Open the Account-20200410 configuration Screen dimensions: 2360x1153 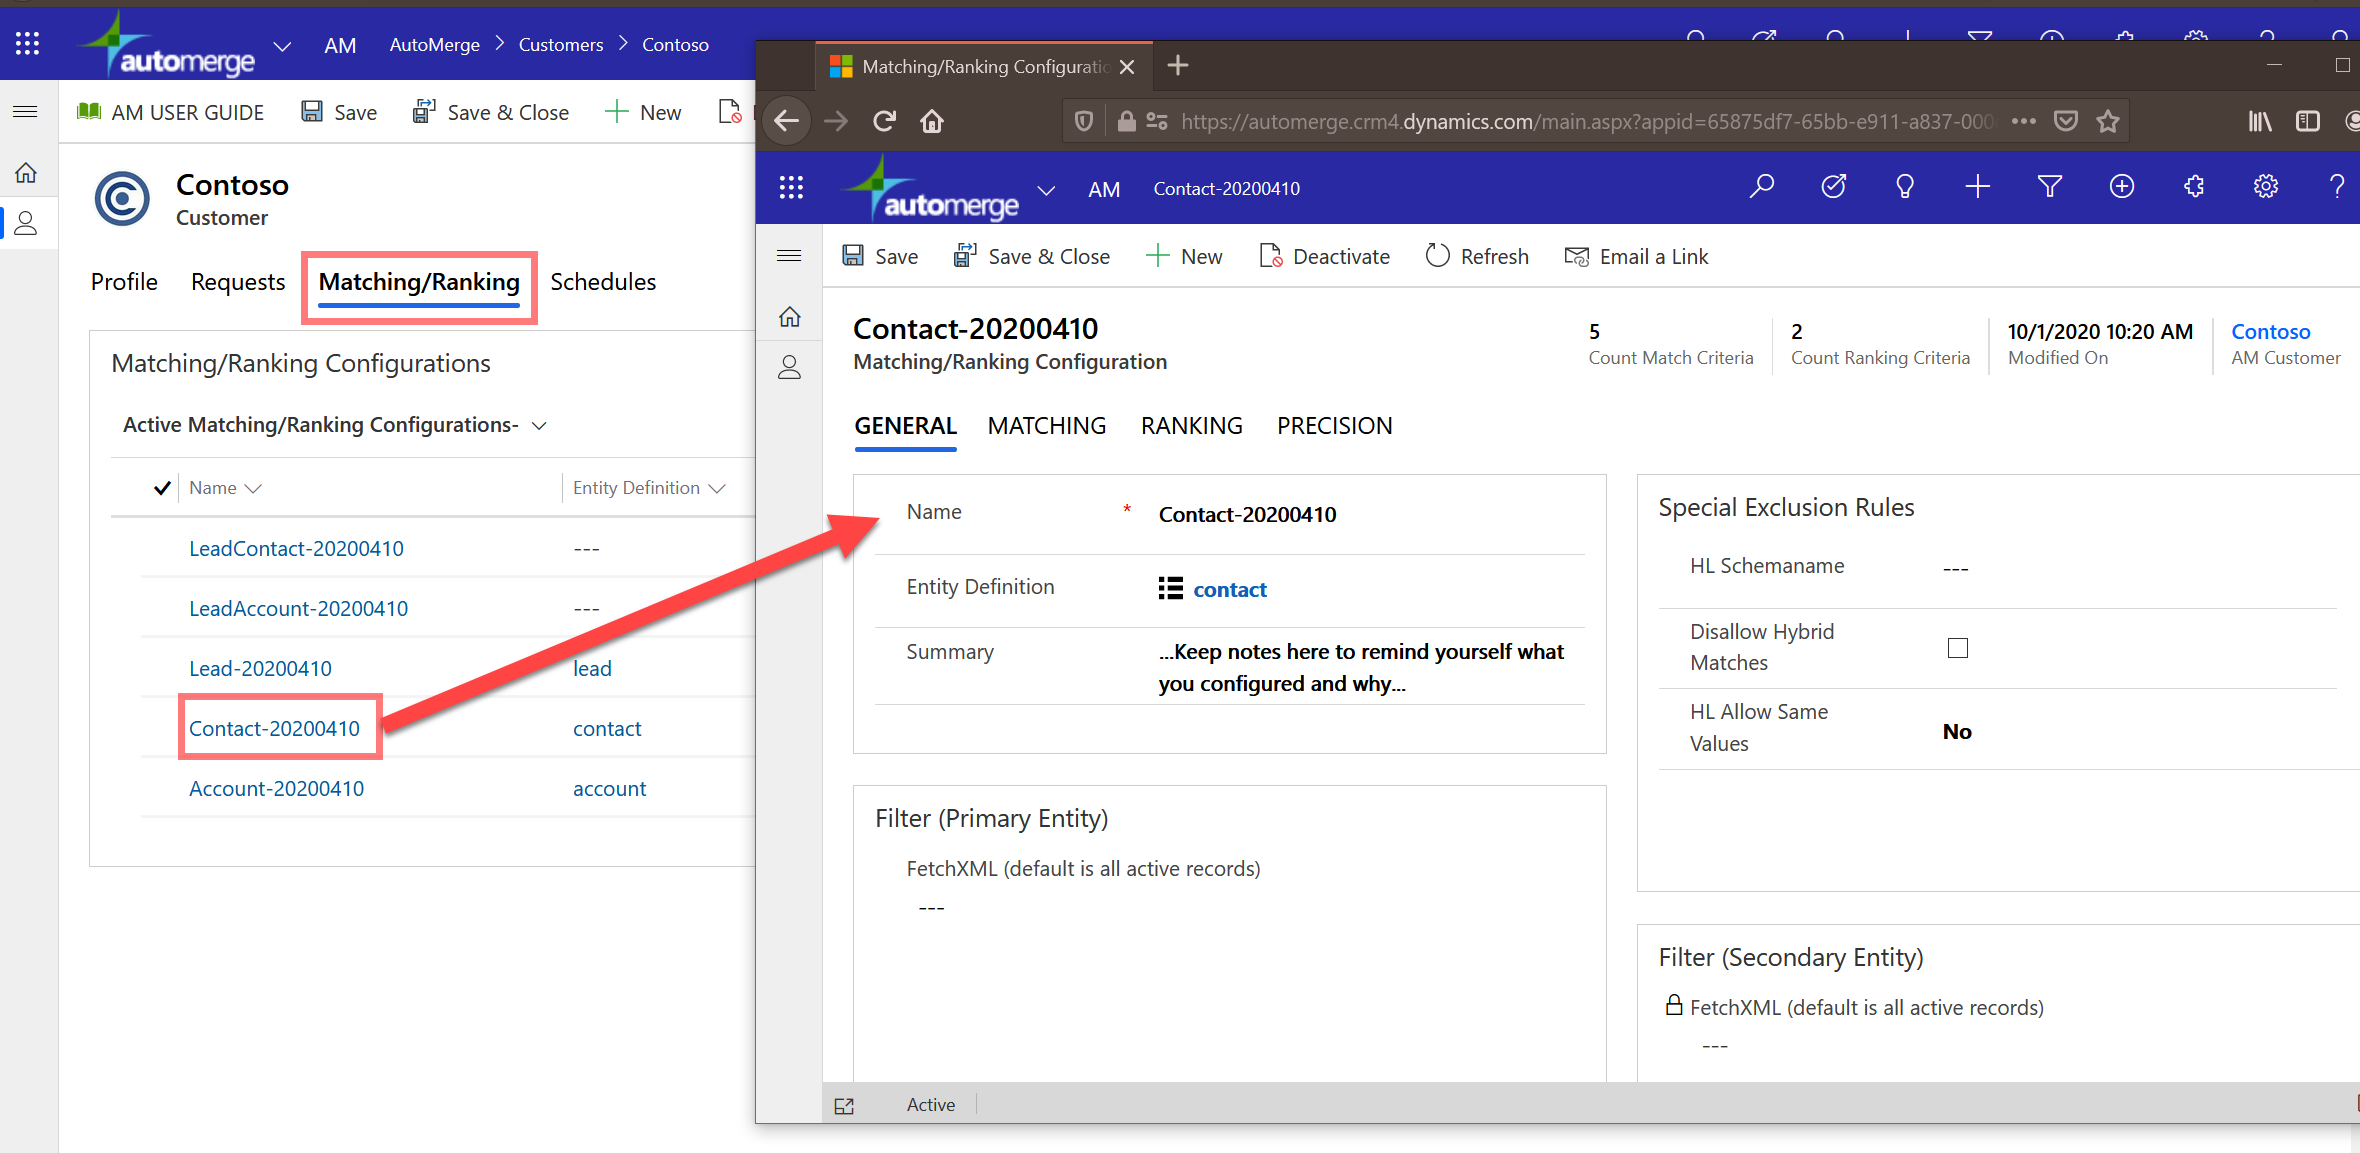tap(276, 789)
